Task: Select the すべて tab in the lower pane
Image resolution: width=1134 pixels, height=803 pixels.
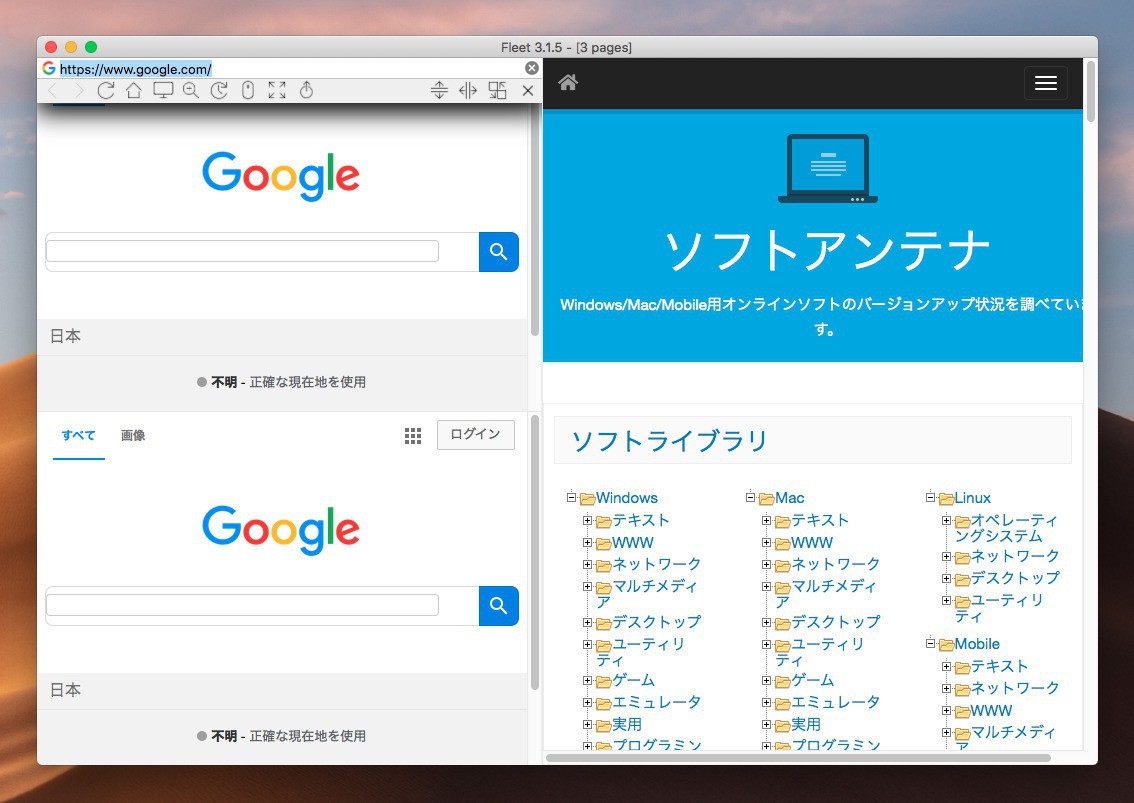Action: tap(78, 436)
